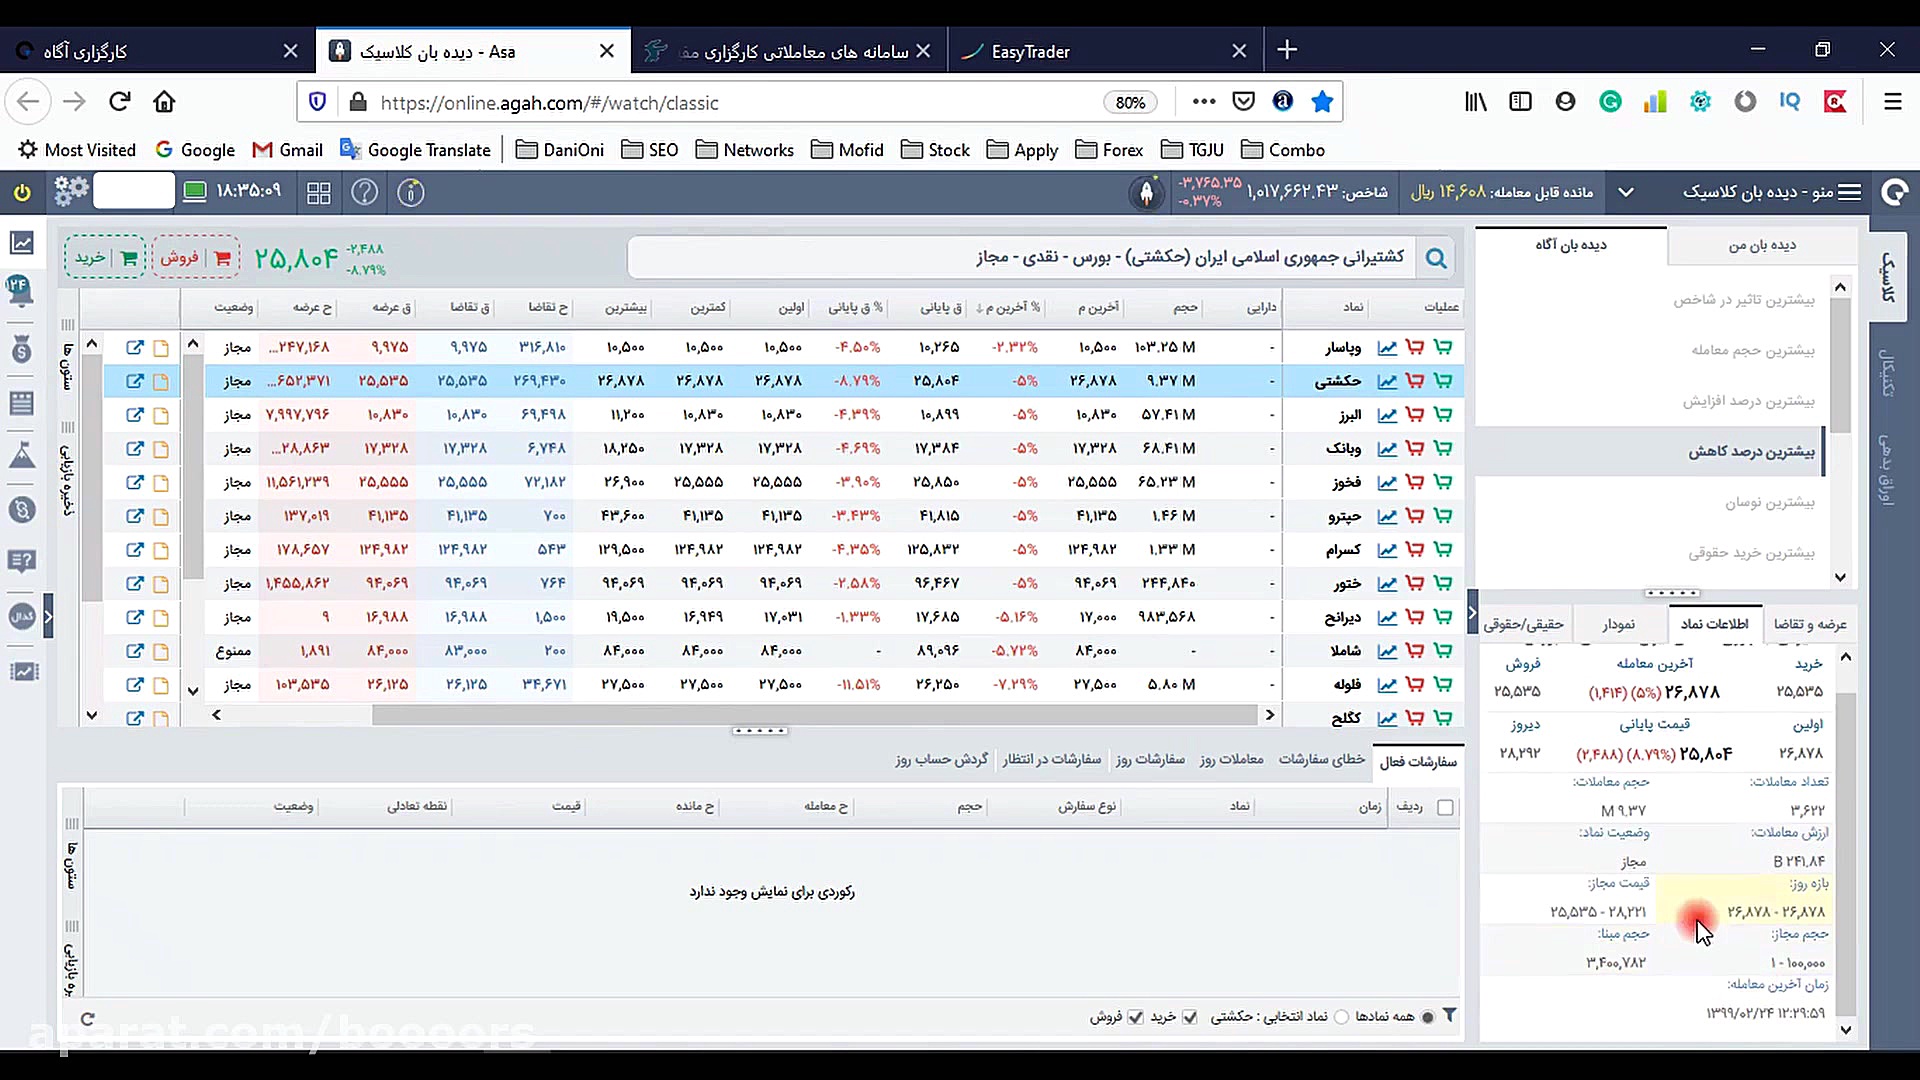Click the grid layout icon near the clock

pos(319,192)
